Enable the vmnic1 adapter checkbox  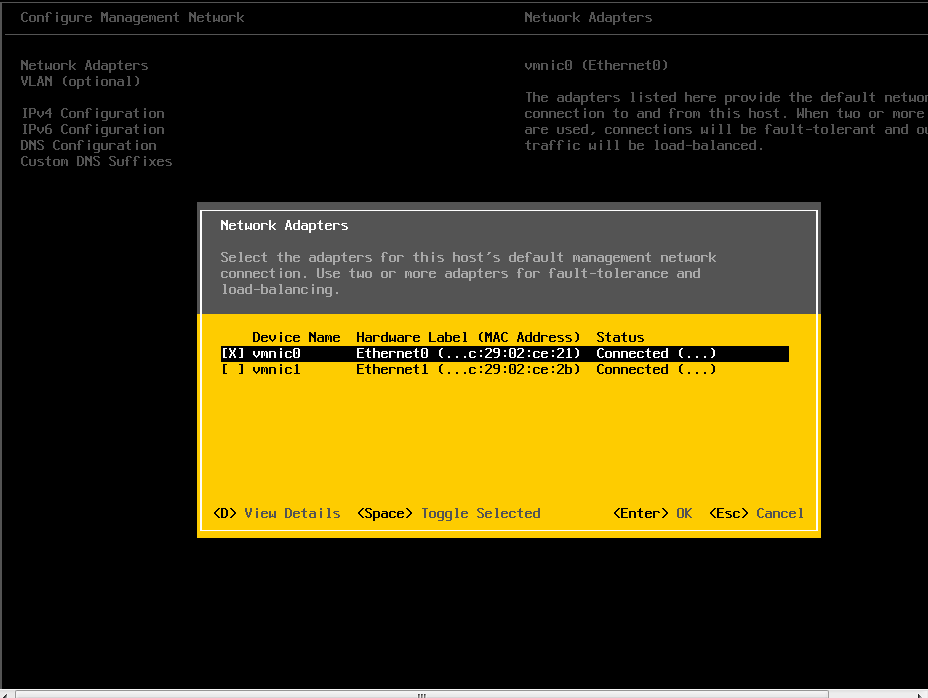[232, 369]
